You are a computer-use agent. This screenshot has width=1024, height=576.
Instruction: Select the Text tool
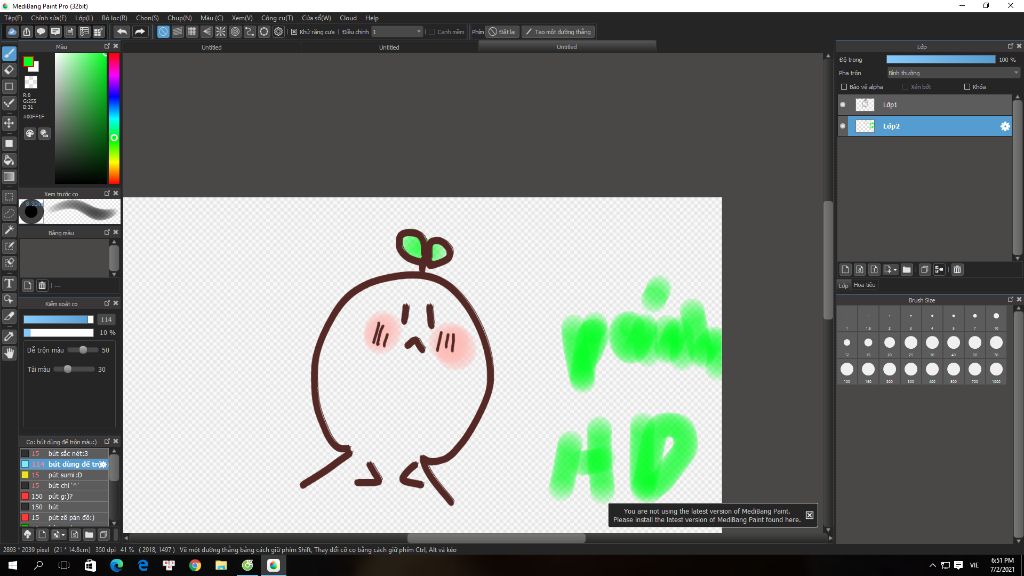pos(9,283)
